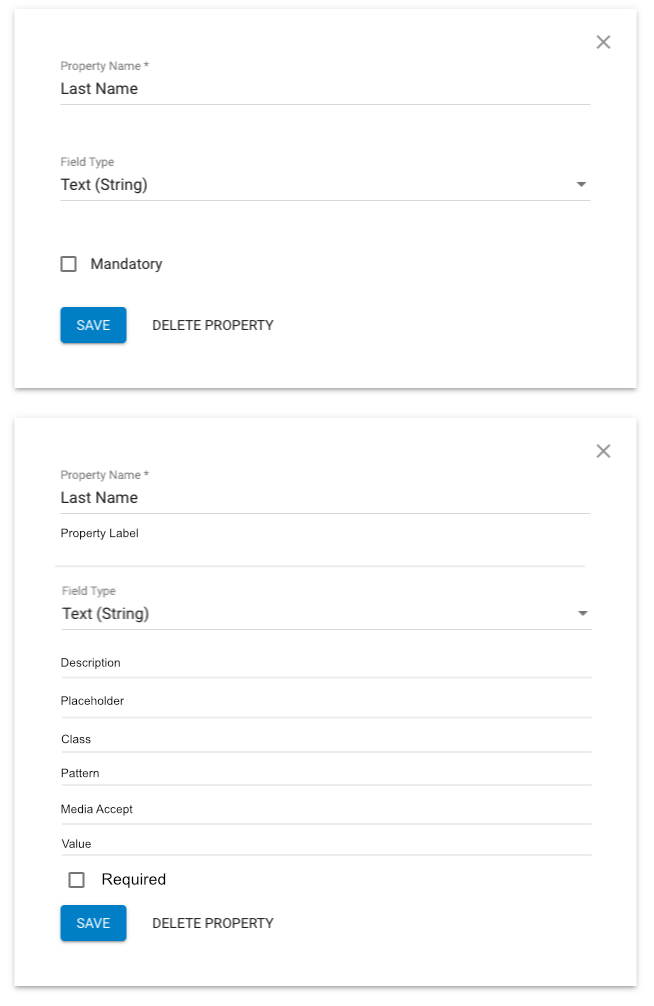Click the Property Label input
The image size is (654, 1006).
(320, 547)
